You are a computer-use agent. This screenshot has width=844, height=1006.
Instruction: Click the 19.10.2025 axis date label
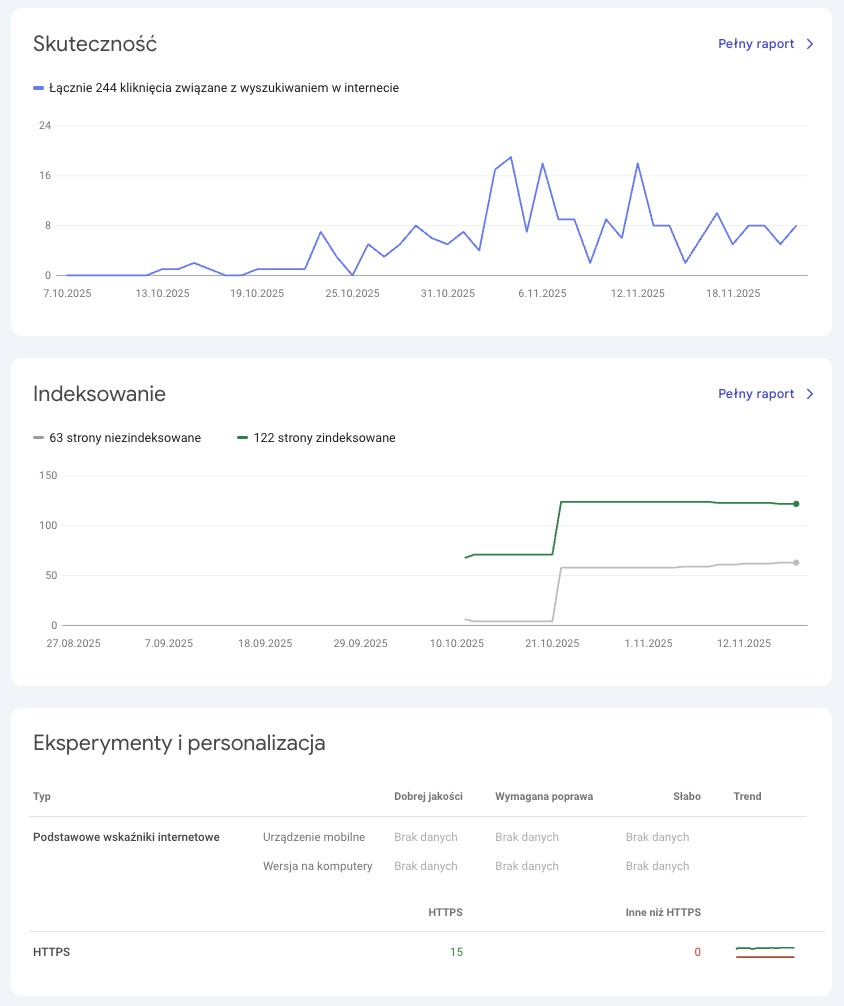[257, 293]
